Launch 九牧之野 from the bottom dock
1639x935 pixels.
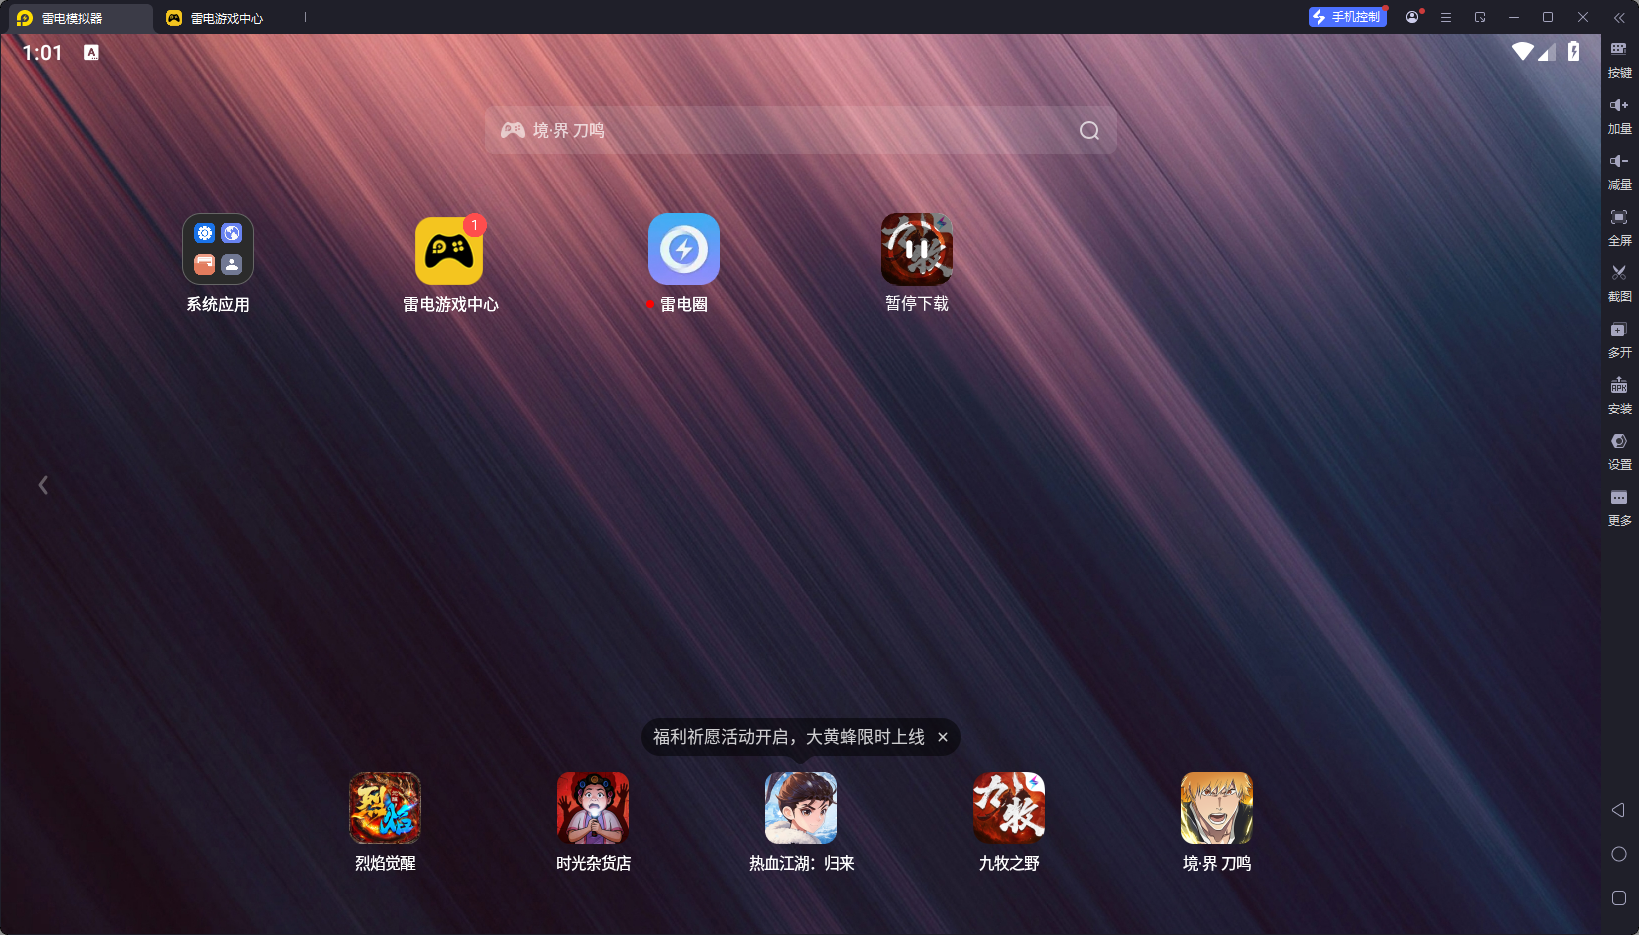[1009, 808]
